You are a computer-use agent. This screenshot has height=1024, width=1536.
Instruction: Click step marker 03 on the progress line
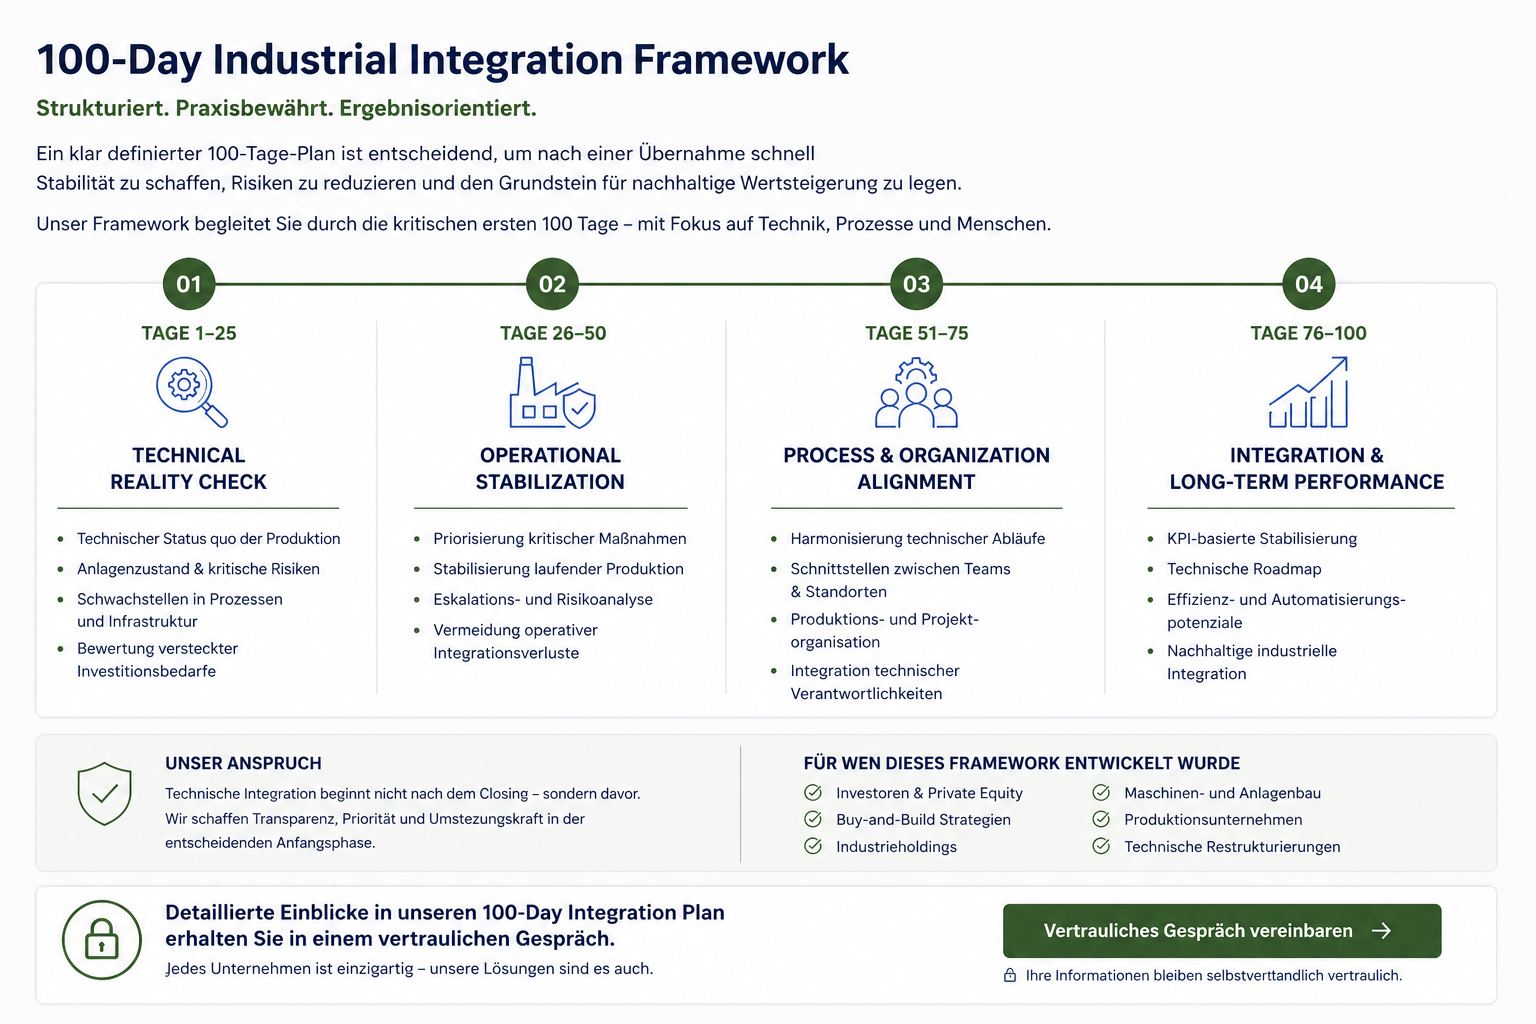pyautogui.click(x=915, y=284)
